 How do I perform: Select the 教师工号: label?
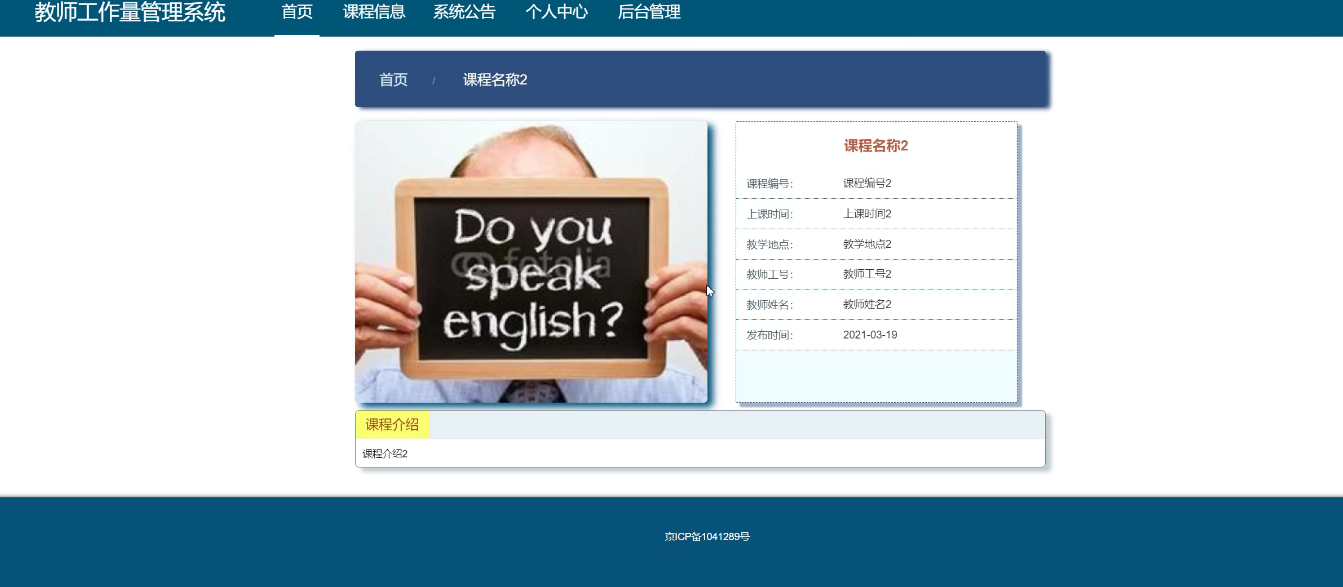[769, 274]
